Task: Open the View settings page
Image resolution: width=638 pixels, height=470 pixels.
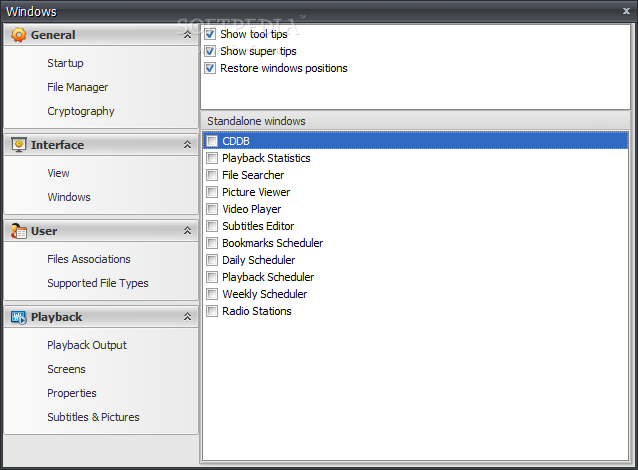Action: point(58,173)
